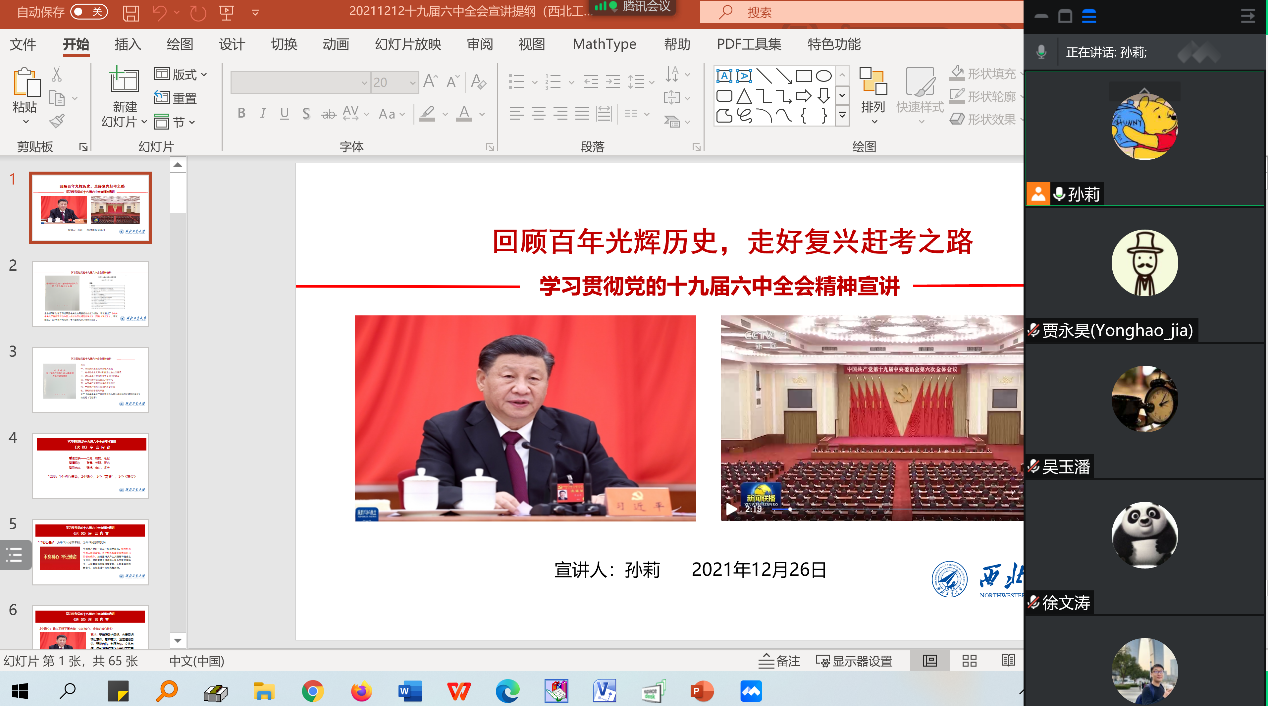1268x706 pixels.
Task: Start slideshow from beginning icon
Action: 226,13
